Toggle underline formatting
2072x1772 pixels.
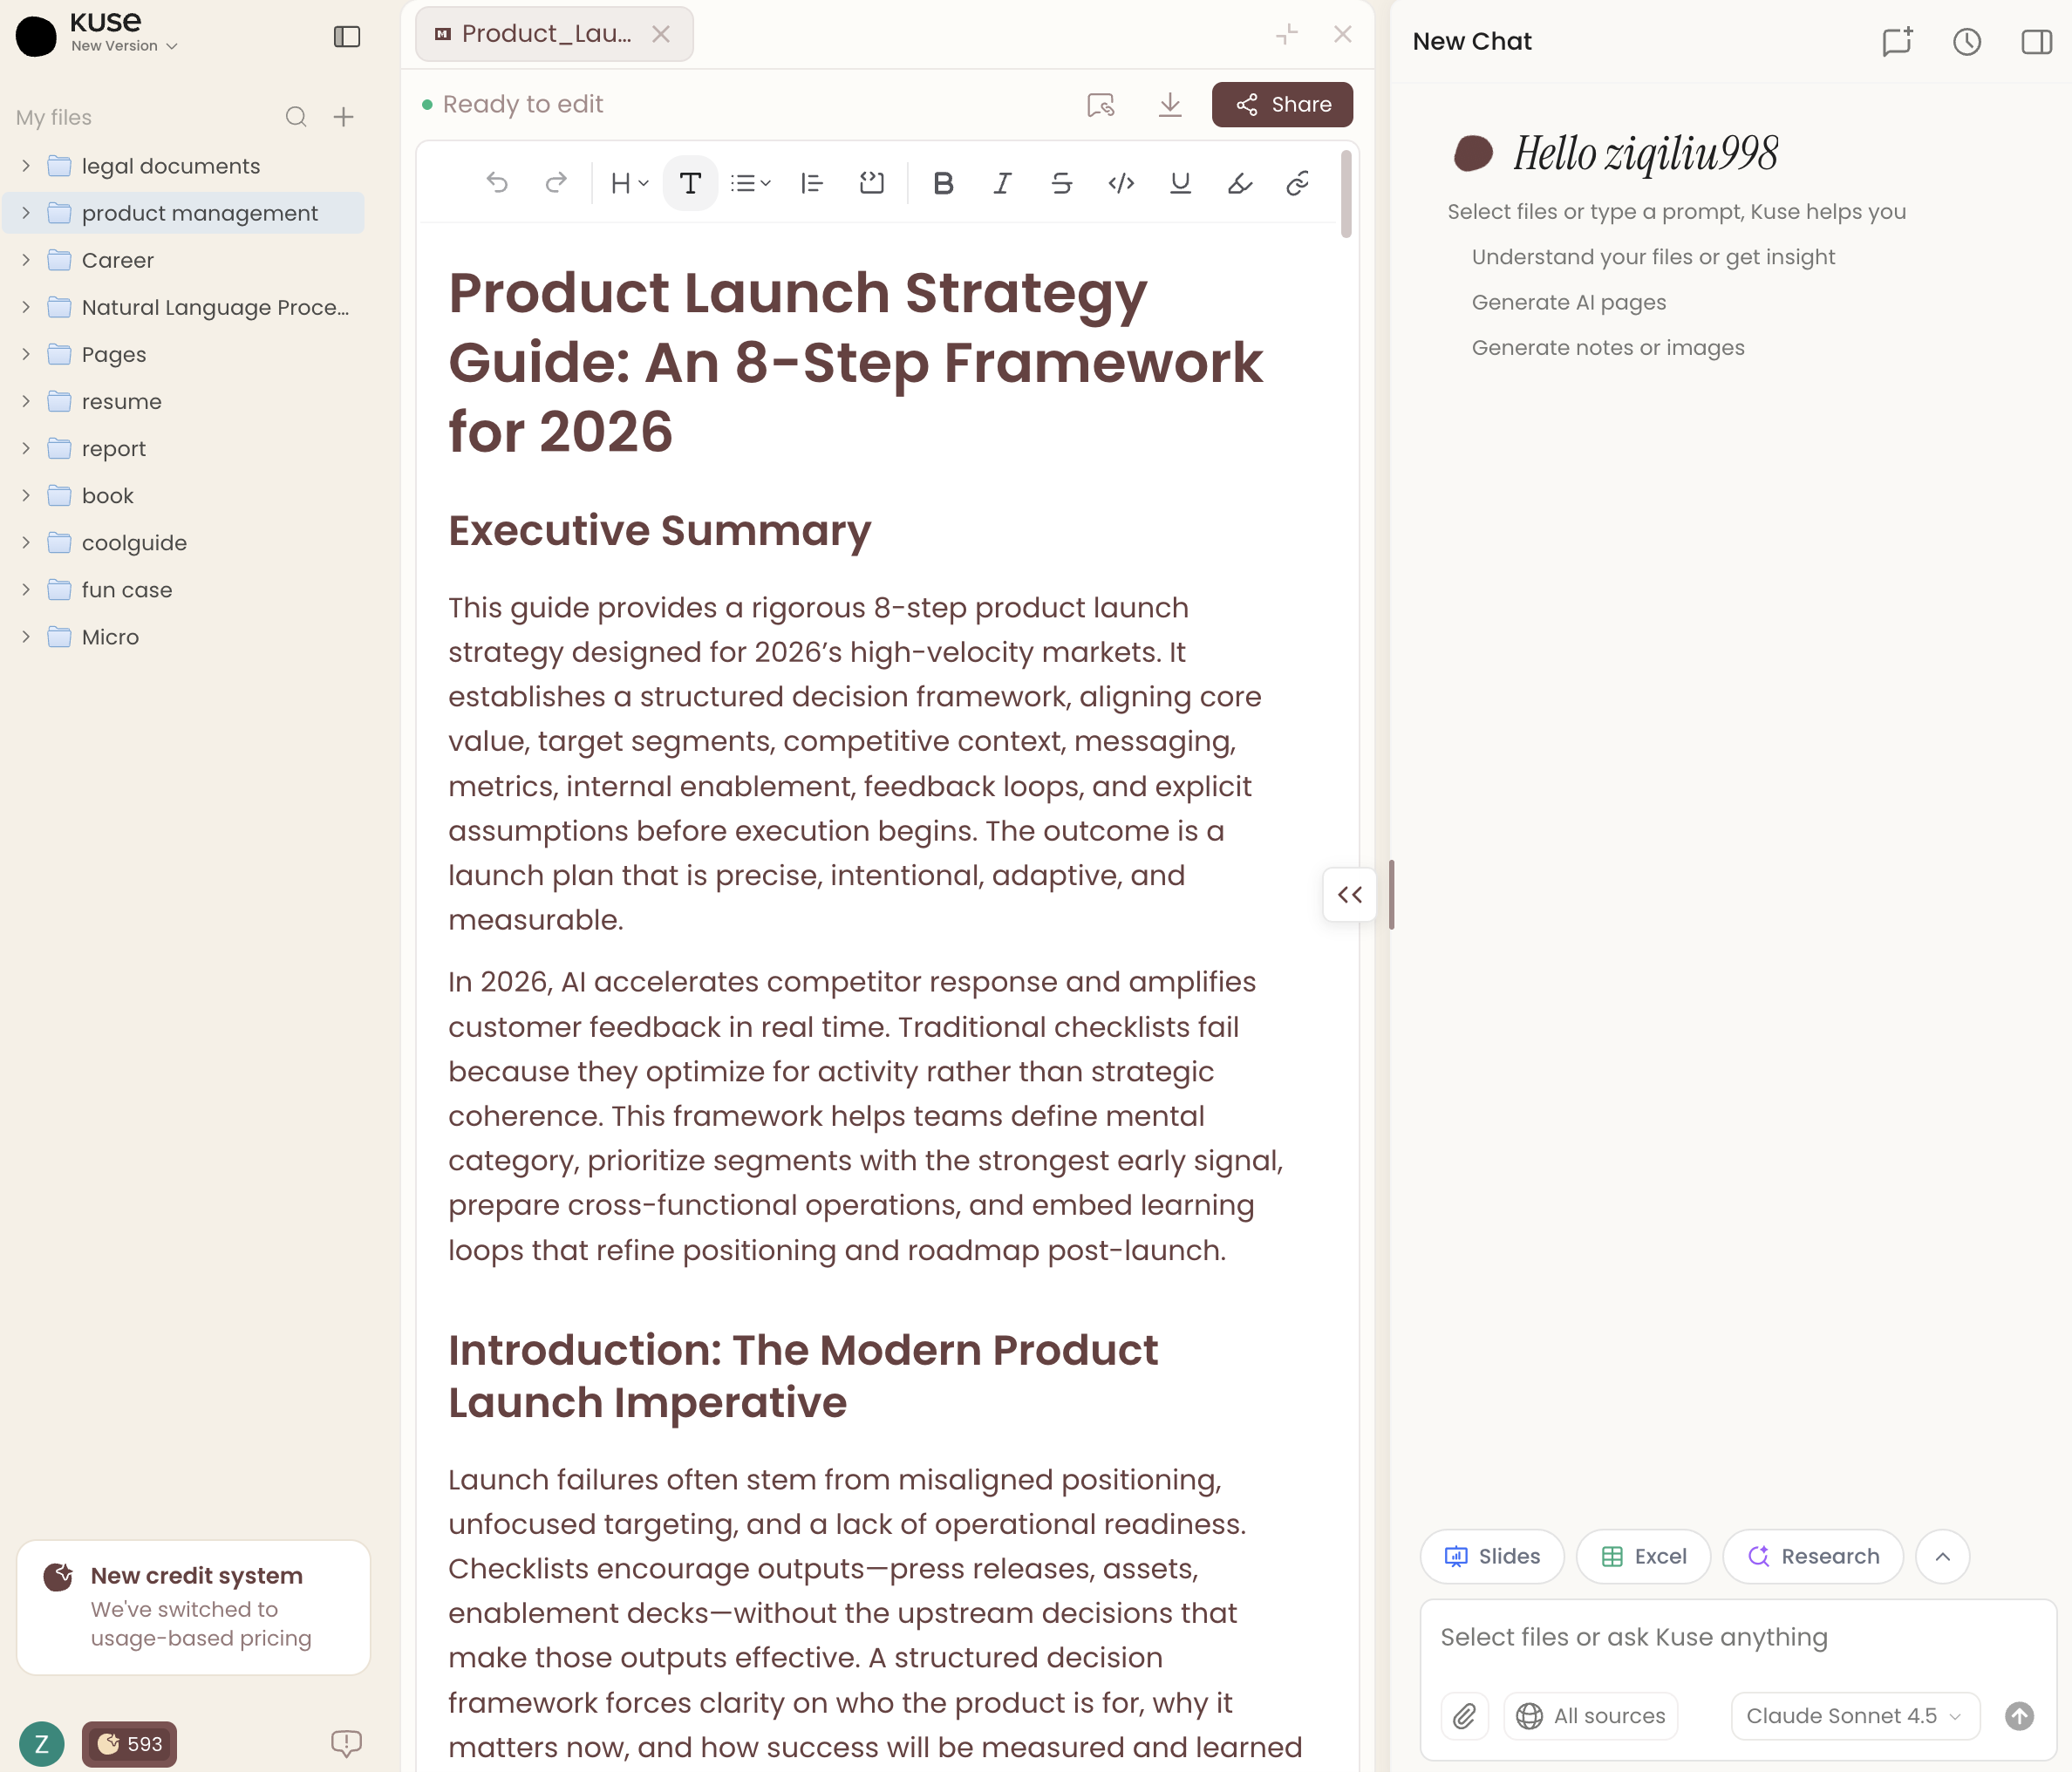click(x=1180, y=183)
